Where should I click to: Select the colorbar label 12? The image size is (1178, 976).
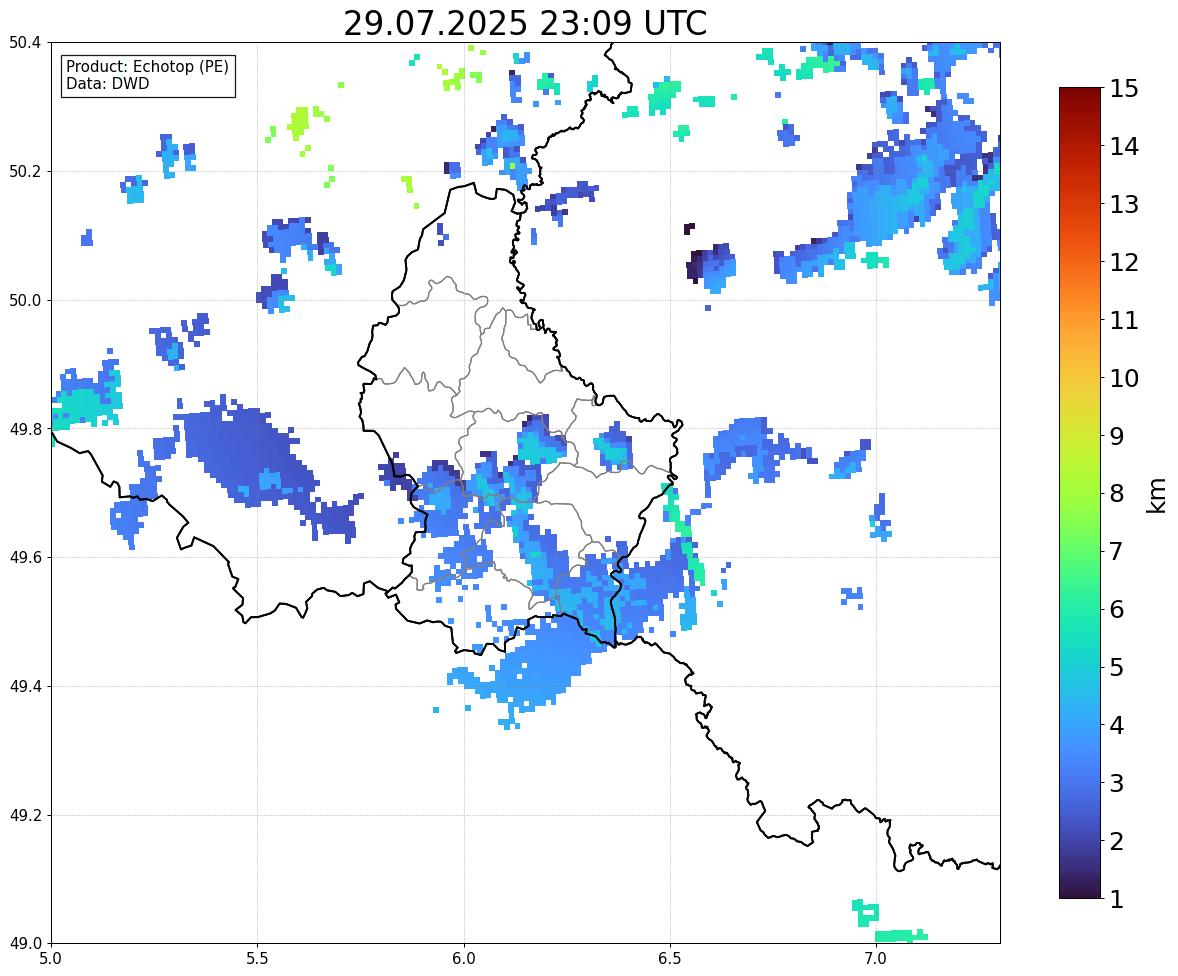pyautogui.click(x=1124, y=262)
